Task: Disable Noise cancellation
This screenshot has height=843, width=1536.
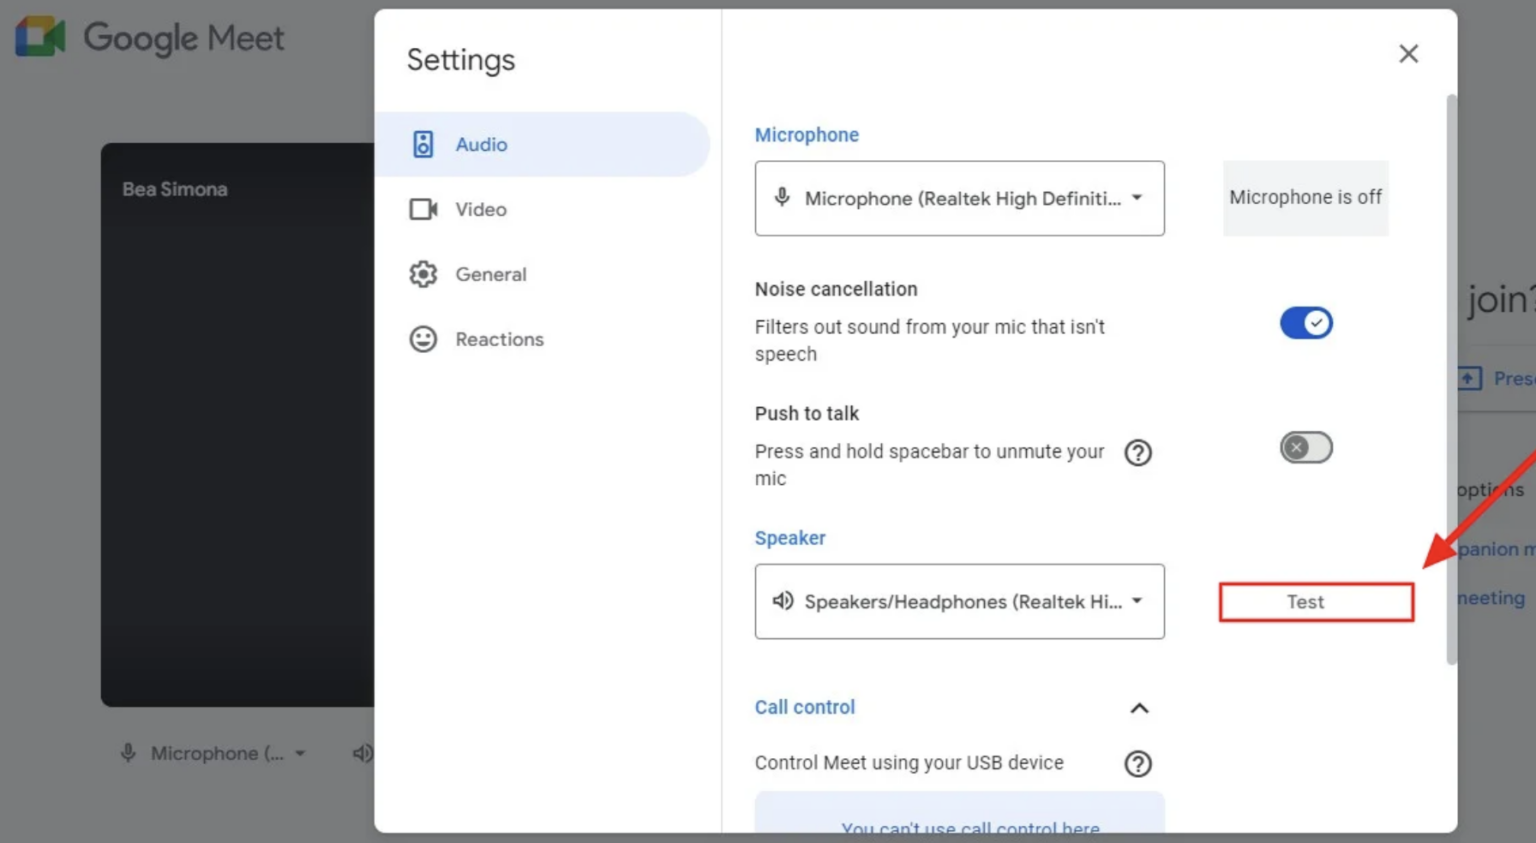Action: coord(1305,322)
